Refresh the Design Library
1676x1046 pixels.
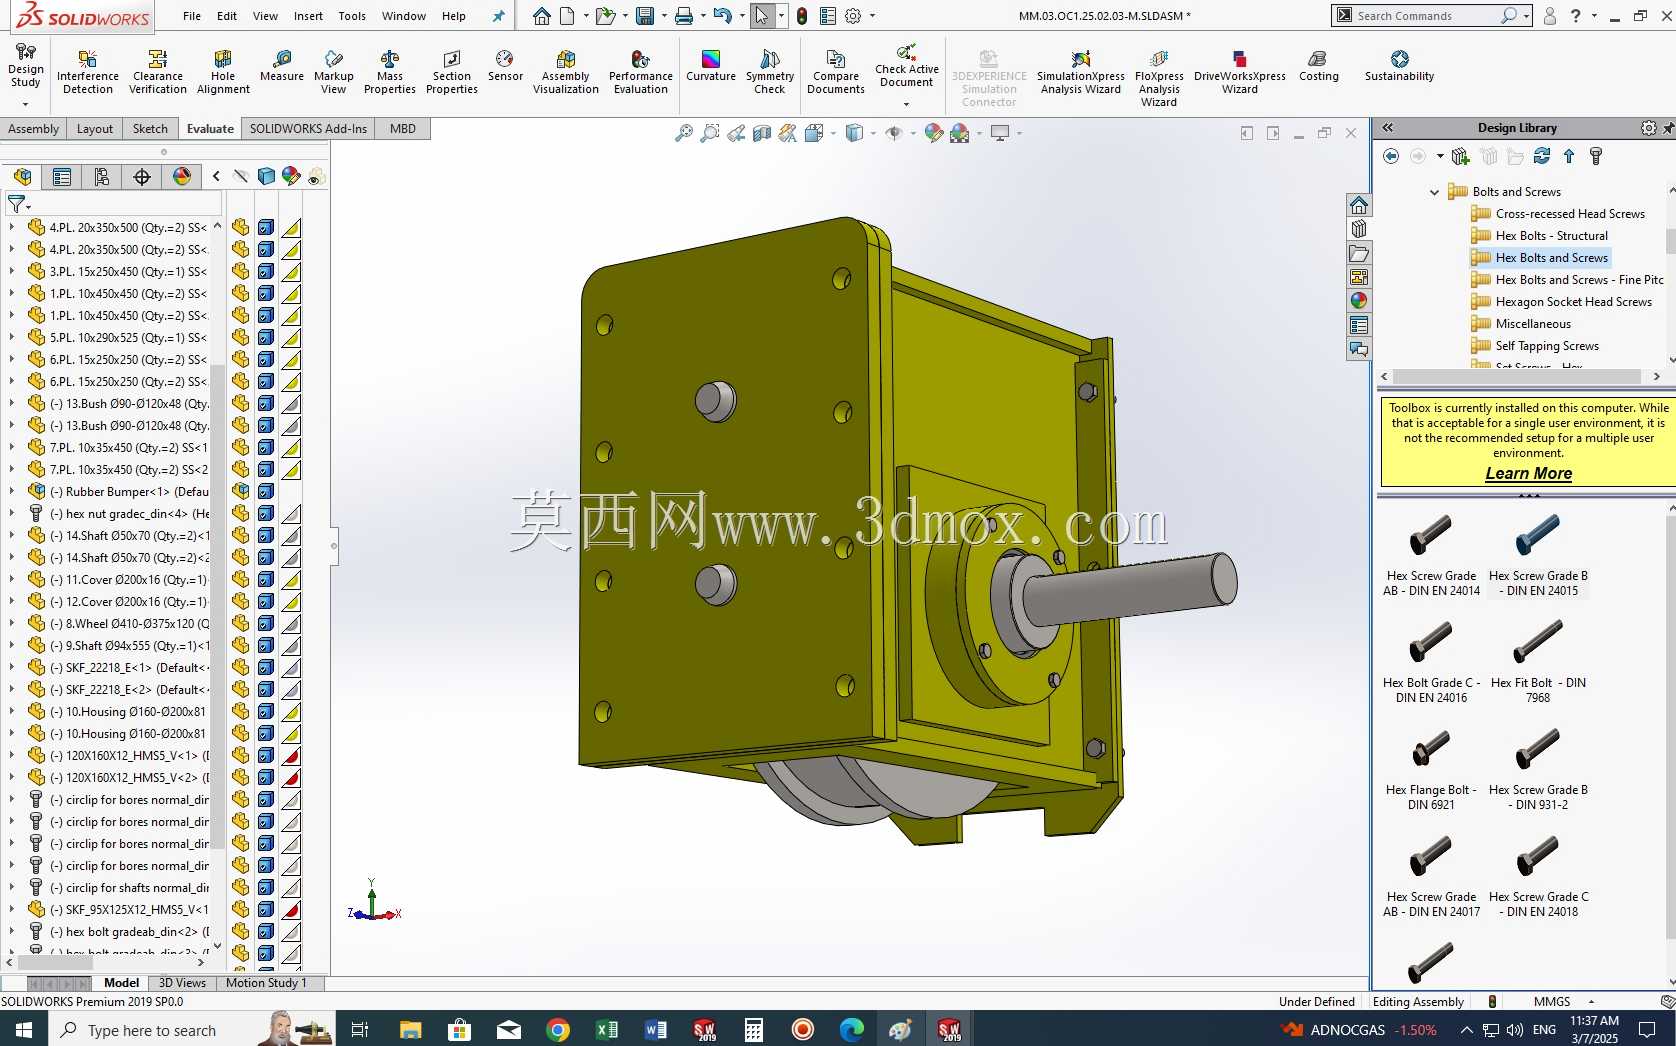point(1542,156)
